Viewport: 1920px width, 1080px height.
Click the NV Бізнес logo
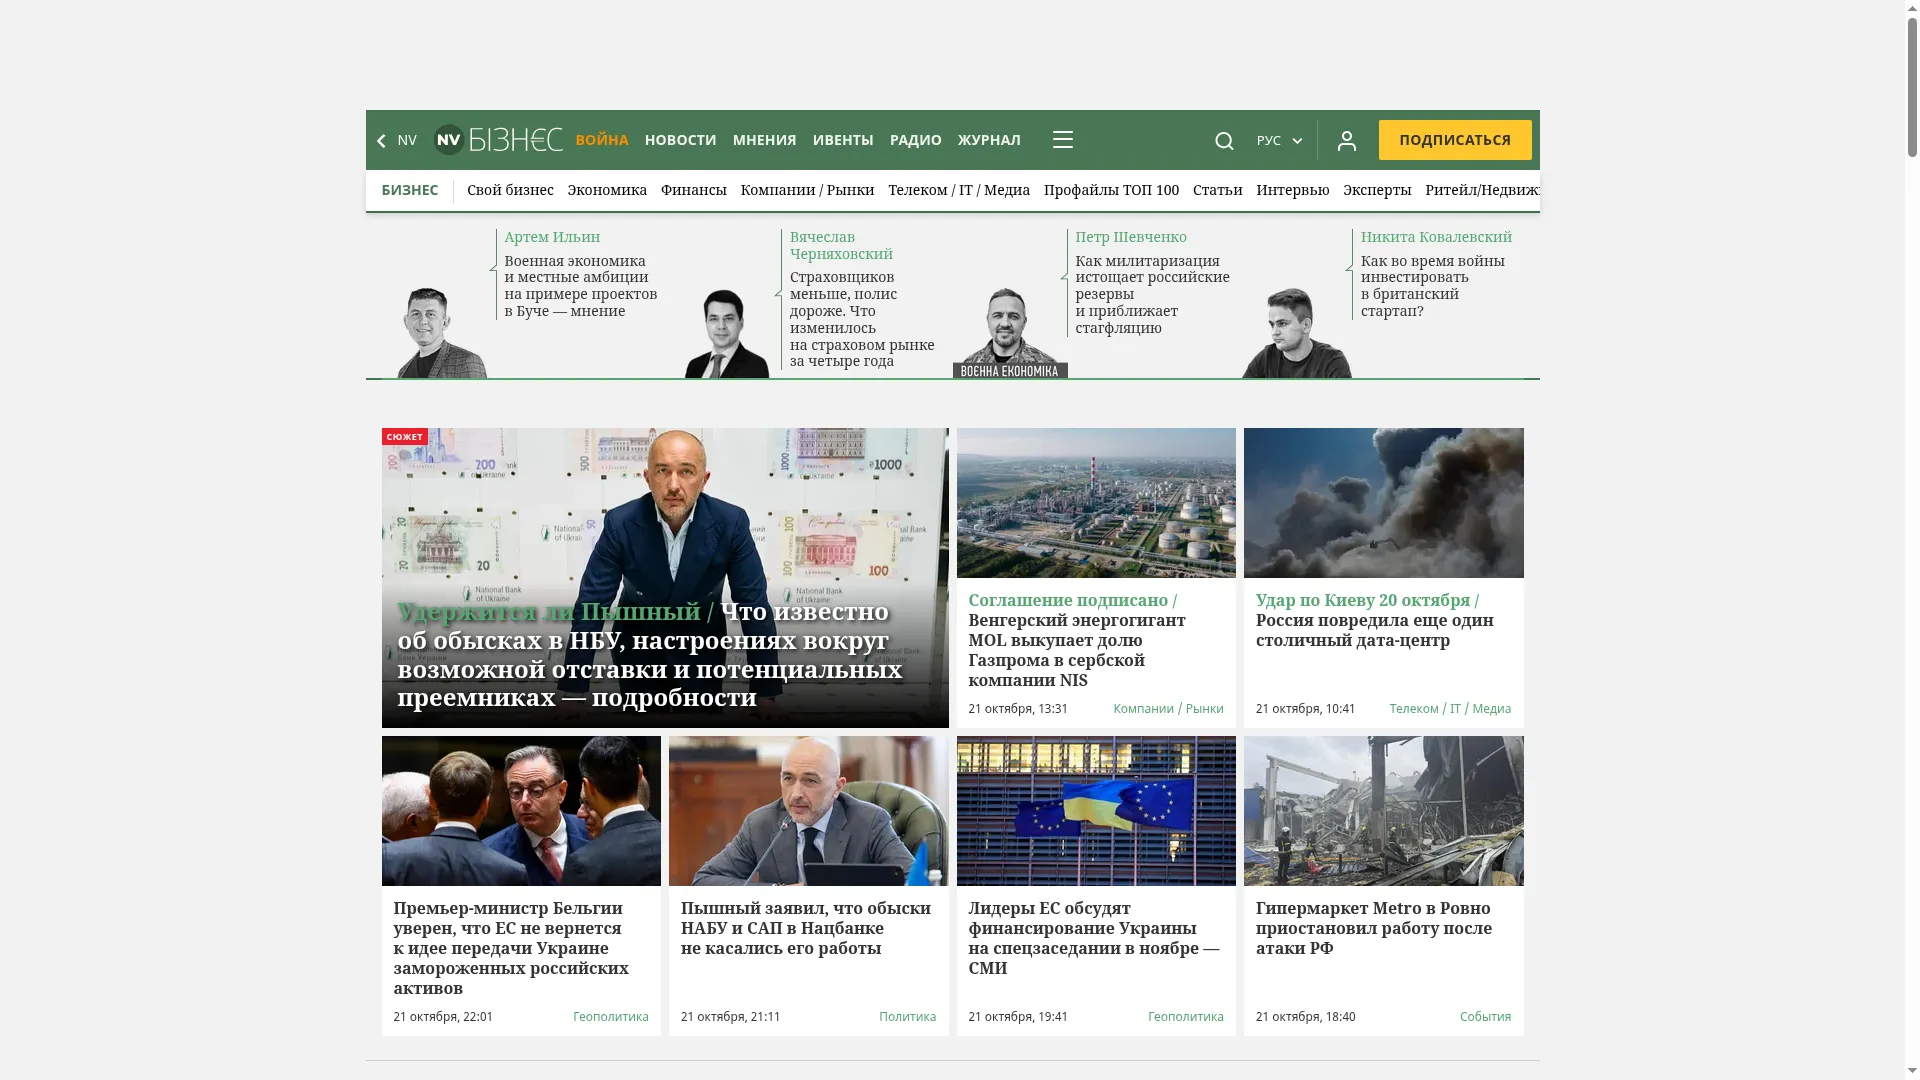click(498, 140)
